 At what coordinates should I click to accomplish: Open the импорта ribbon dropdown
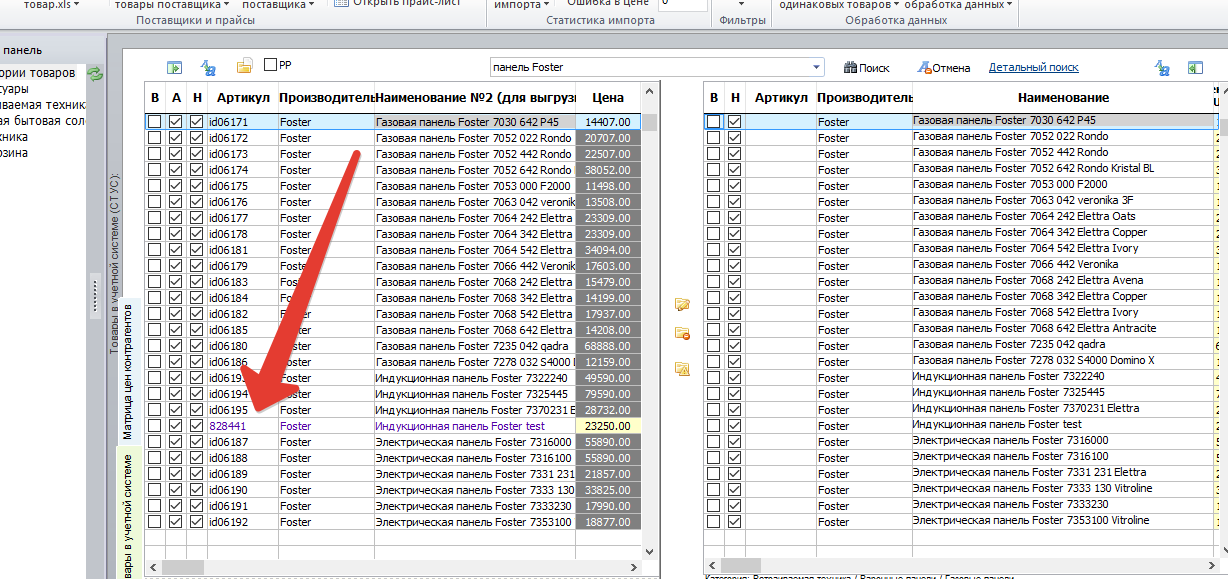pos(522,5)
